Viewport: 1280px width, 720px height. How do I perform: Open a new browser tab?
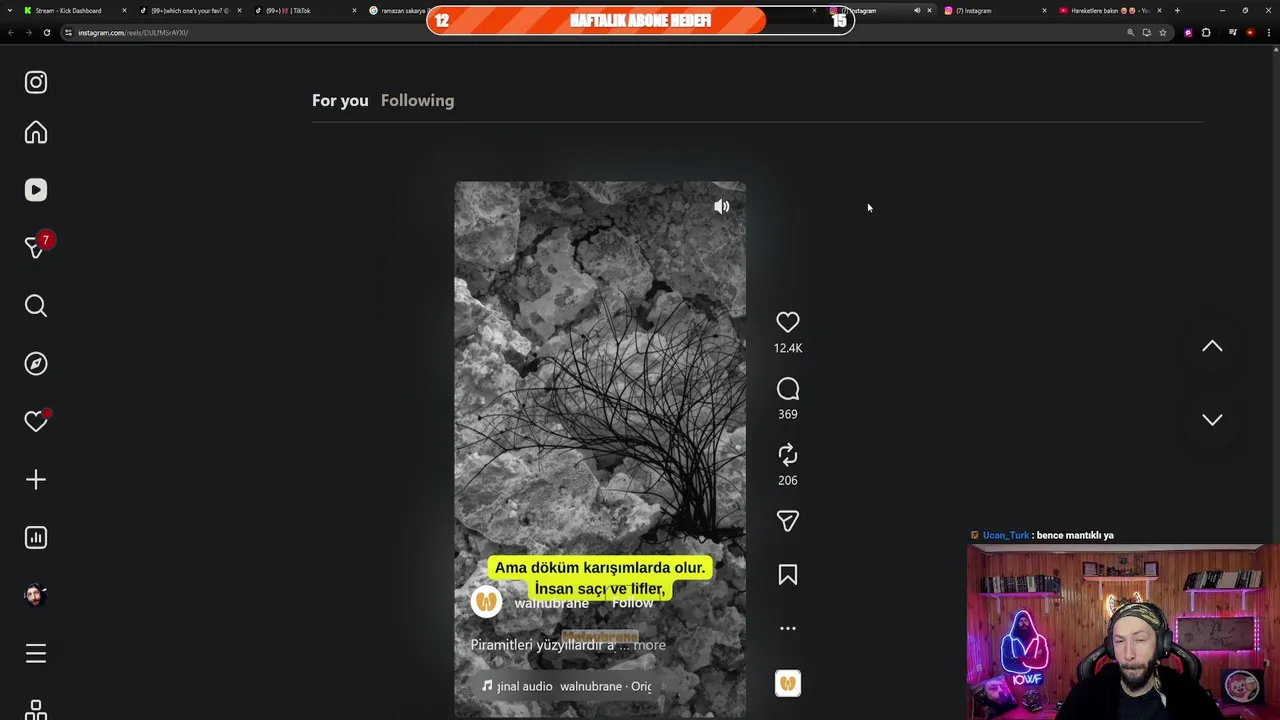coord(1177,10)
